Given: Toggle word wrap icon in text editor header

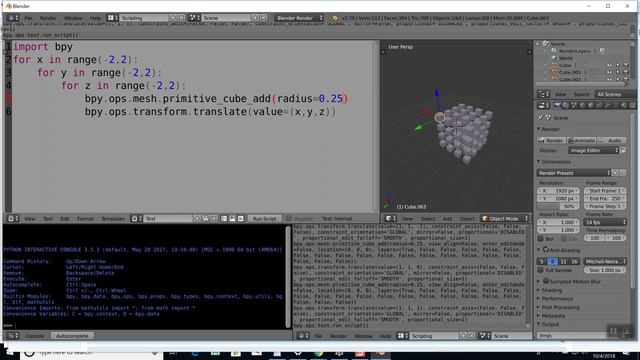Looking at the screenshot, I should 232,219.
